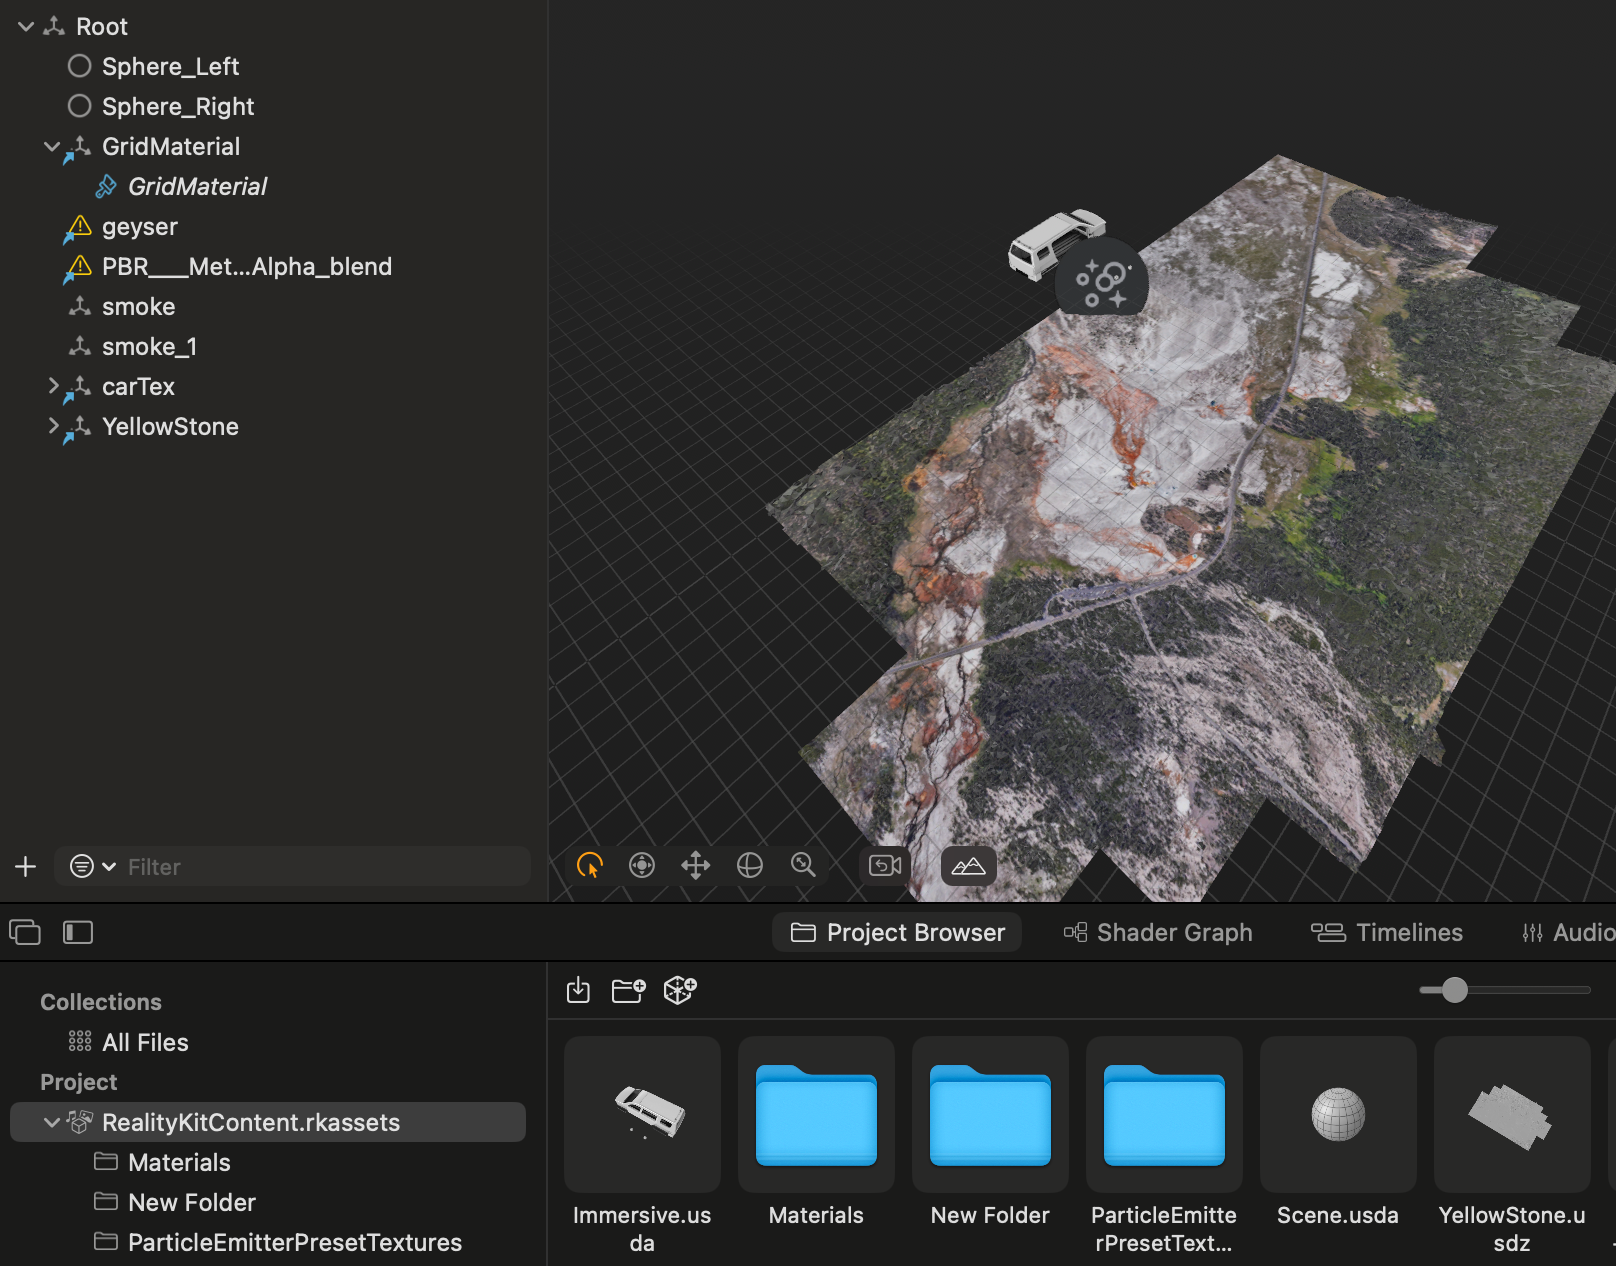1616x1266 pixels.
Task: Click the import file icon
Action: pyautogui.click(x=578, y=990)
